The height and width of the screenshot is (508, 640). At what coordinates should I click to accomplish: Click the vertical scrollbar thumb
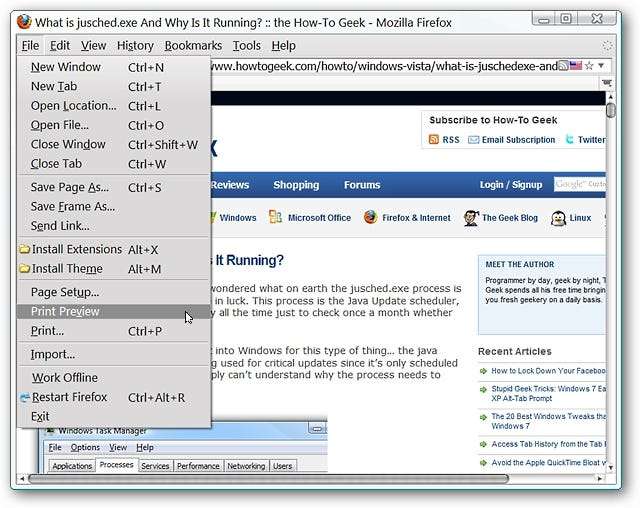[611, 110]
